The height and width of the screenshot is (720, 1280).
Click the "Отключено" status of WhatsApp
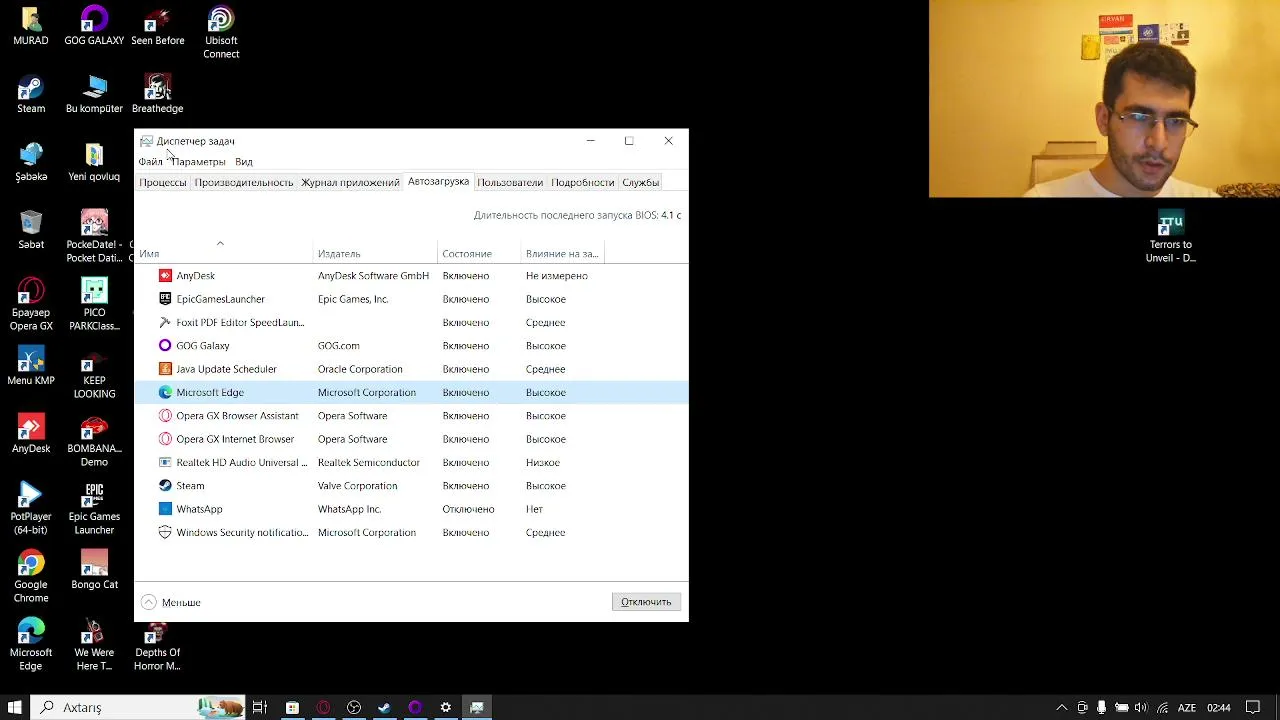coord(468,509)
